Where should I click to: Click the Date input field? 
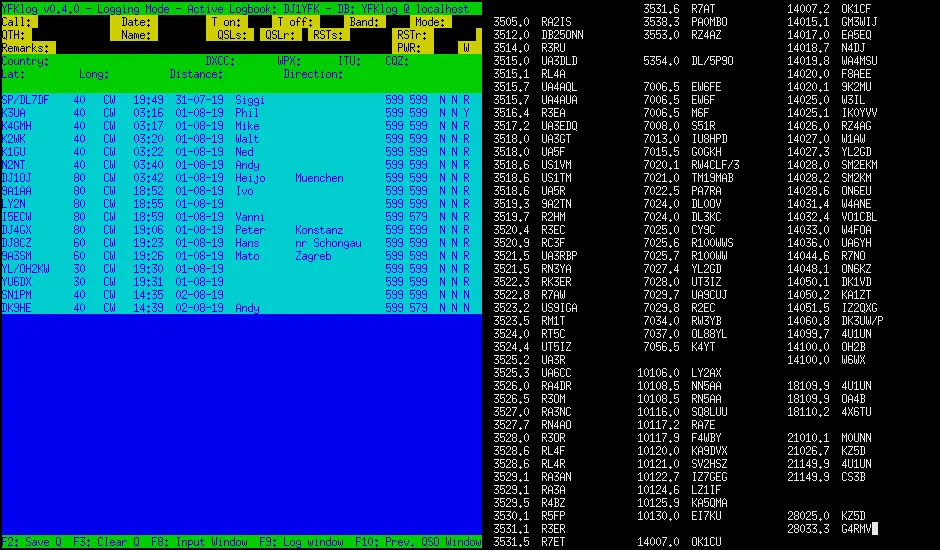click(182, 22)
